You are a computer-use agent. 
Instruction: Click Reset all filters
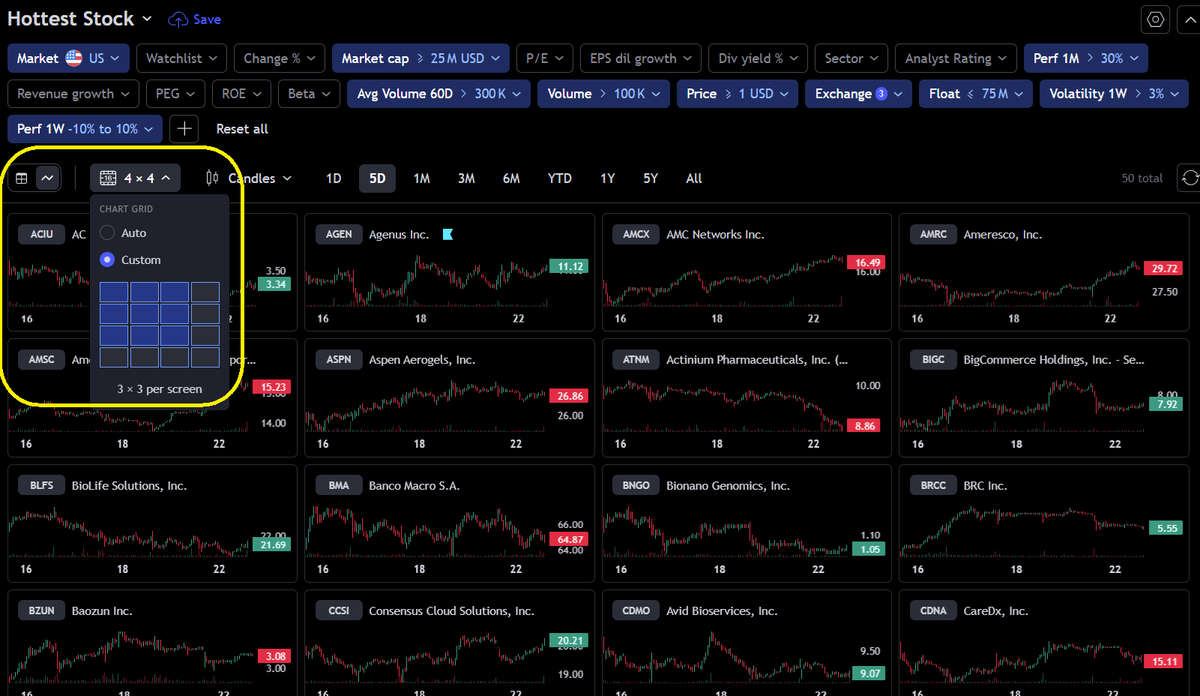tap(242, 129)
